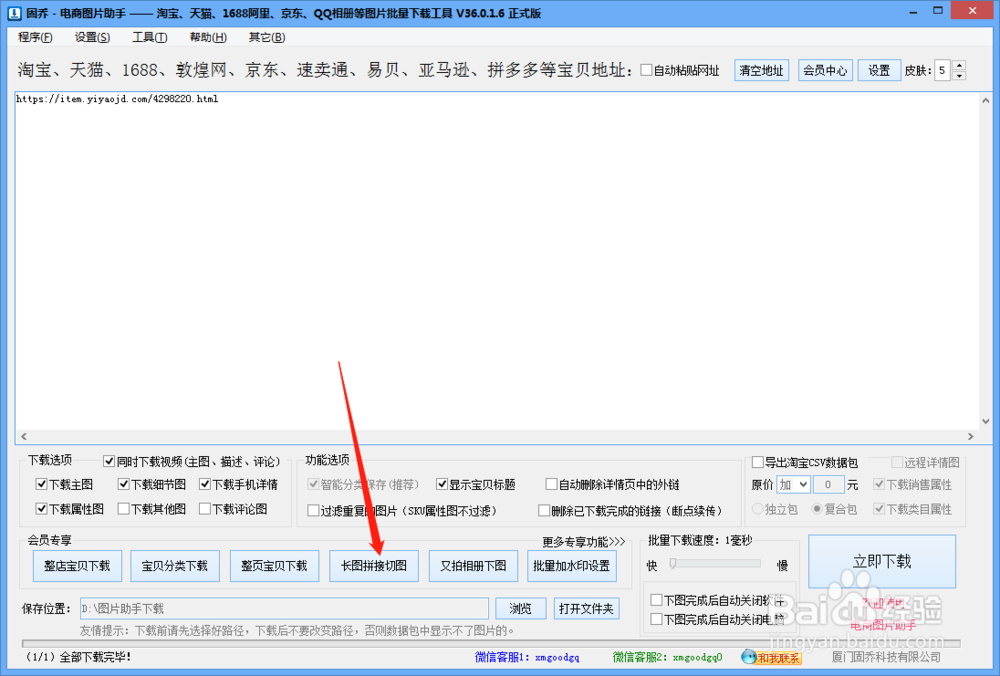Minimize the application window

click(913, 11)
